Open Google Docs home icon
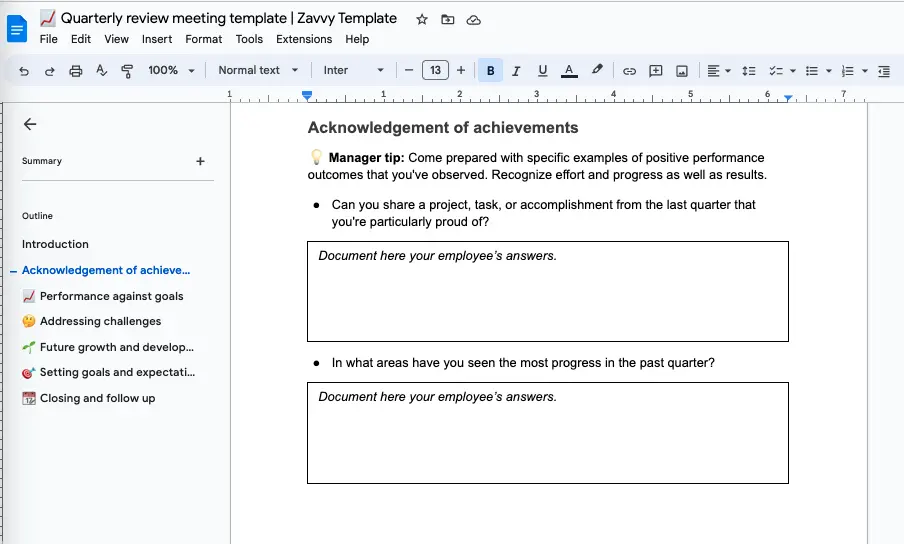Image resolution: width=904 pixels, height=544 pixels. pos(17,28)
